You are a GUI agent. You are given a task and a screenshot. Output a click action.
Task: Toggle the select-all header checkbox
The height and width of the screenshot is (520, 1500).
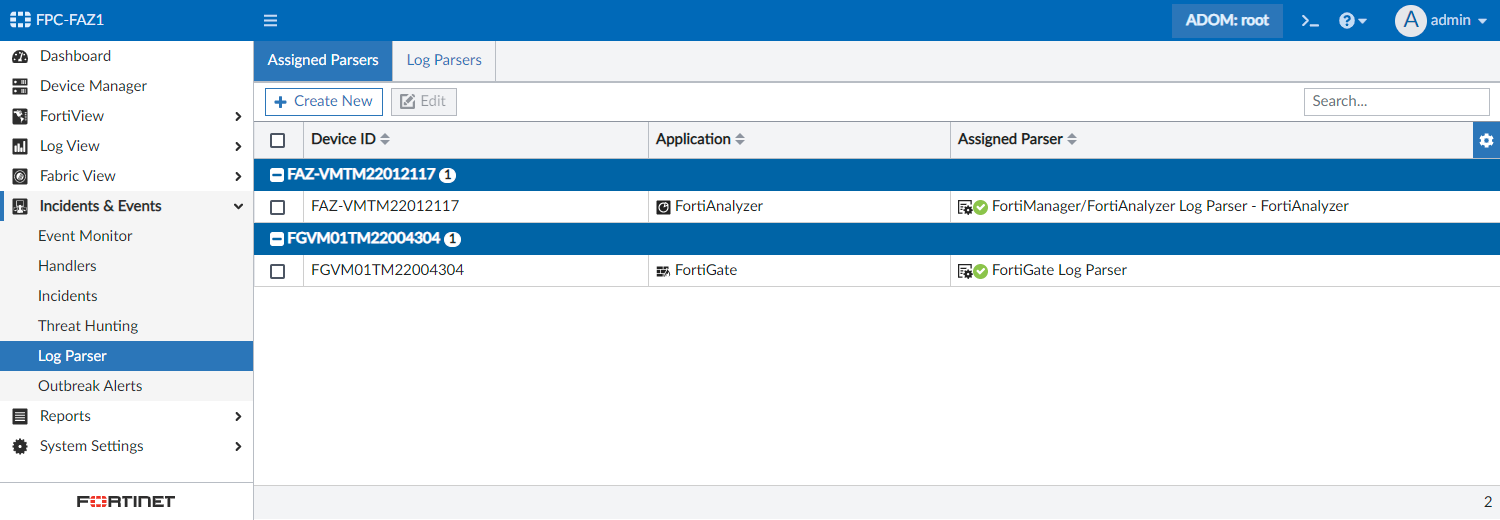tap(278, 140)
